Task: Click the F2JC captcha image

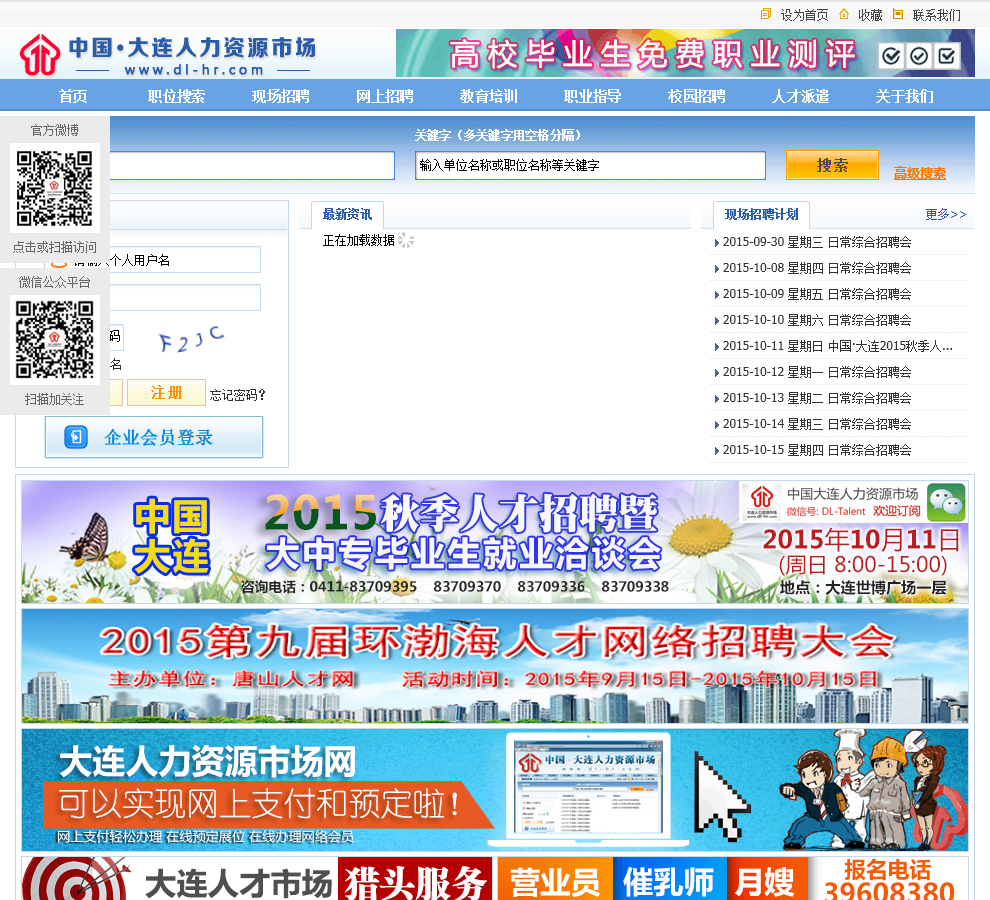Action: pos(191,339)
